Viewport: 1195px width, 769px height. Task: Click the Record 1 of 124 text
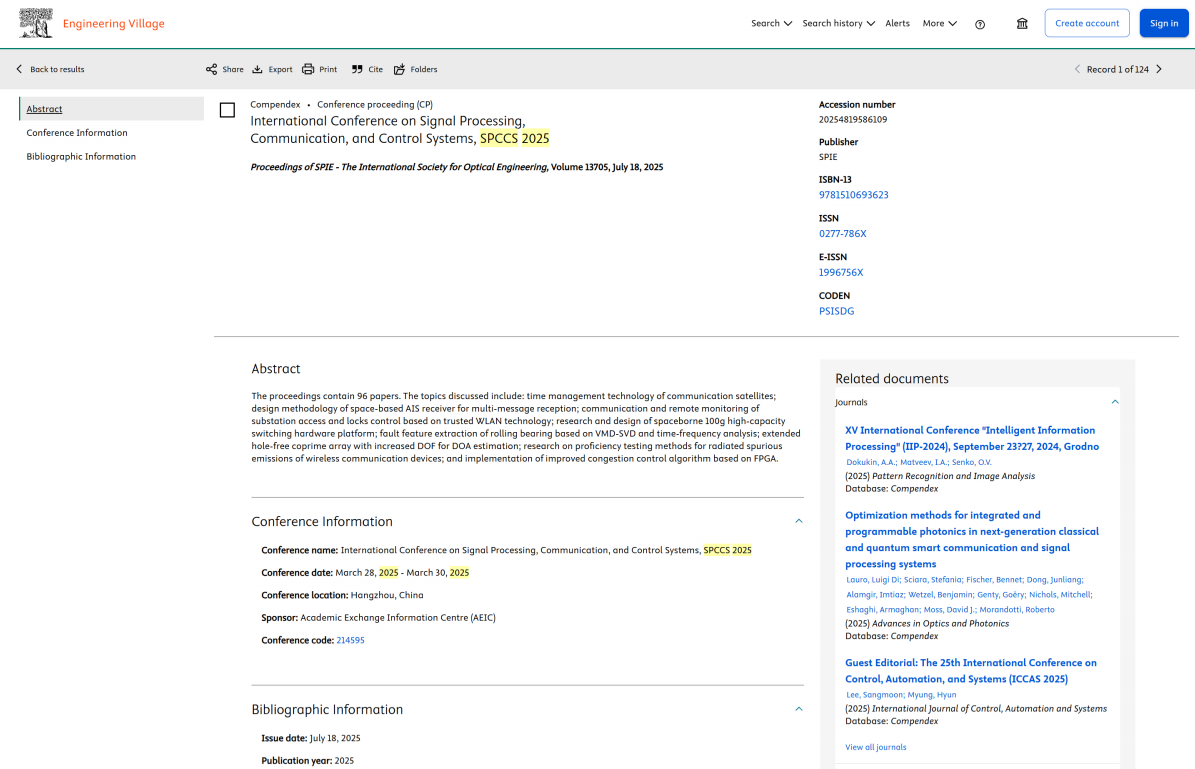(1117, 69)
